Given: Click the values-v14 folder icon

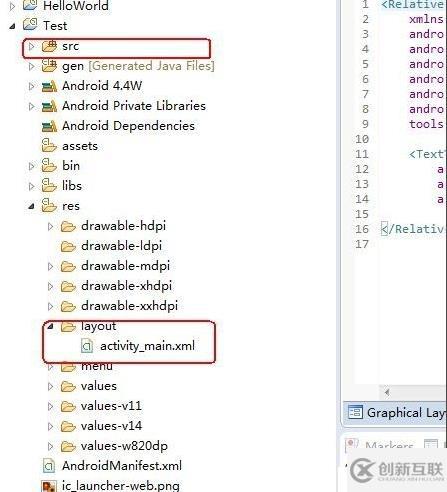Looking at the screenshot, I should tap(68, 427).
